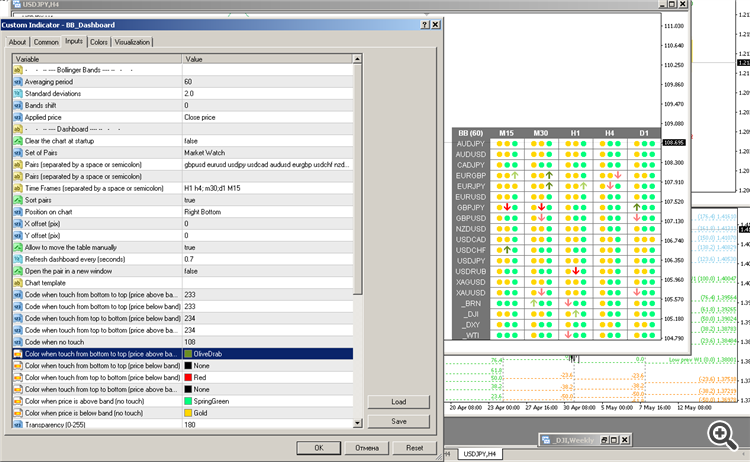
Task: Click icon beside Transparency row
Action: point(18,425)
